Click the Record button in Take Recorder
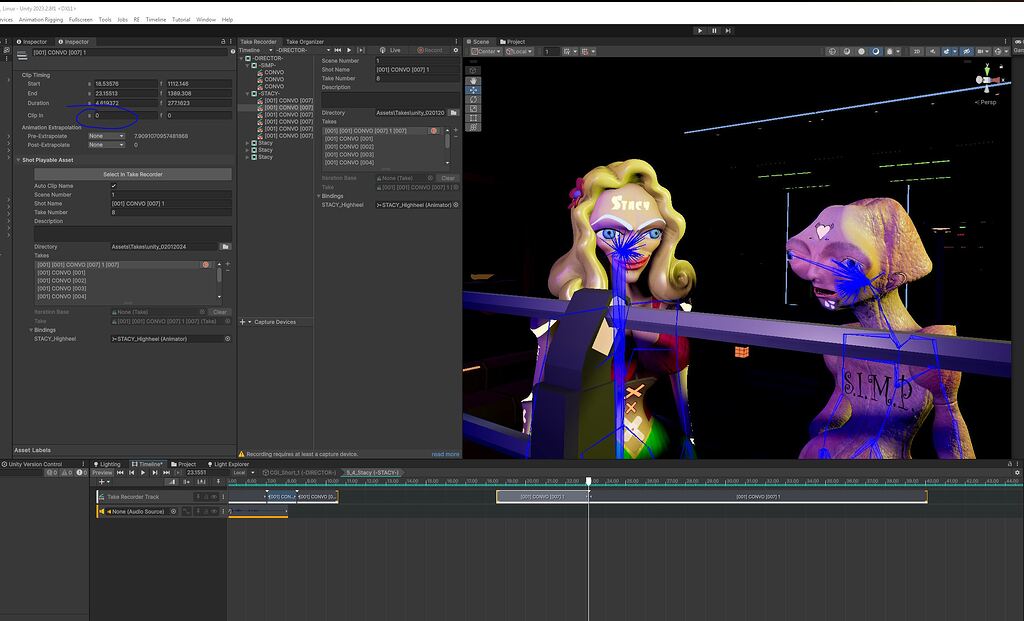 point(431,50)
